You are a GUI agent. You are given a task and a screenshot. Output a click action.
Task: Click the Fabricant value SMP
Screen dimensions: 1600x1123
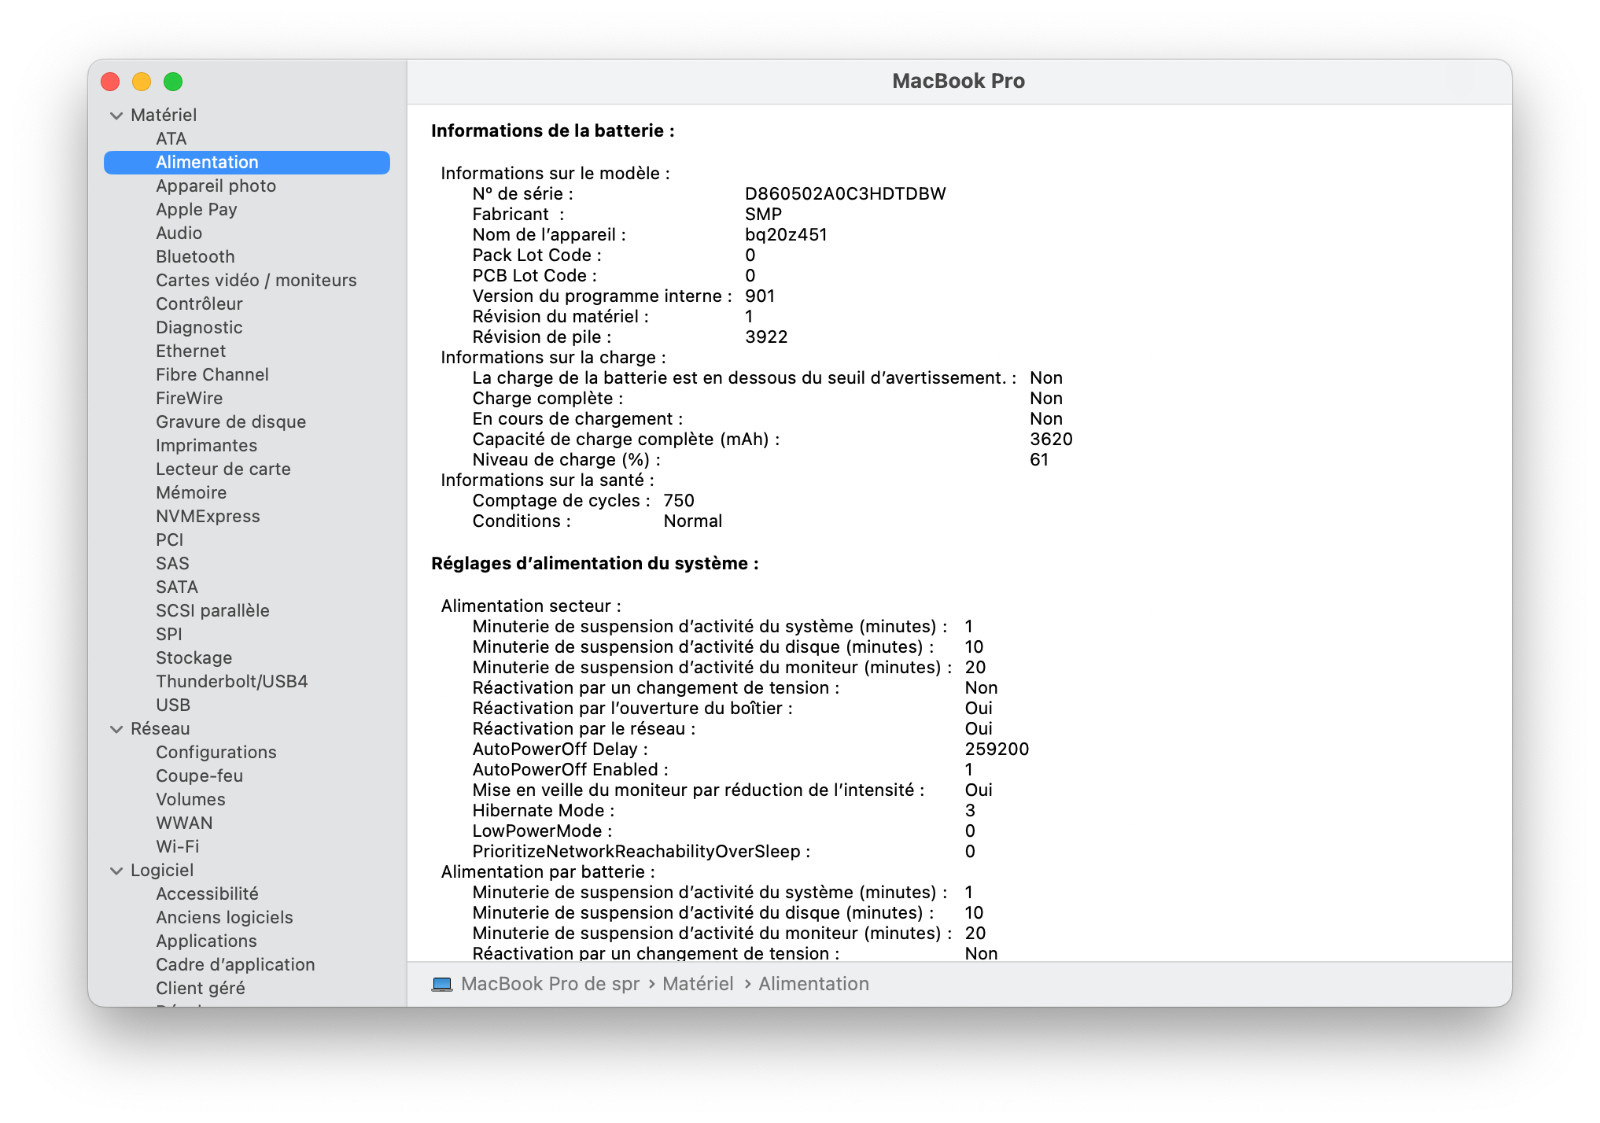(x=763, y=214)
